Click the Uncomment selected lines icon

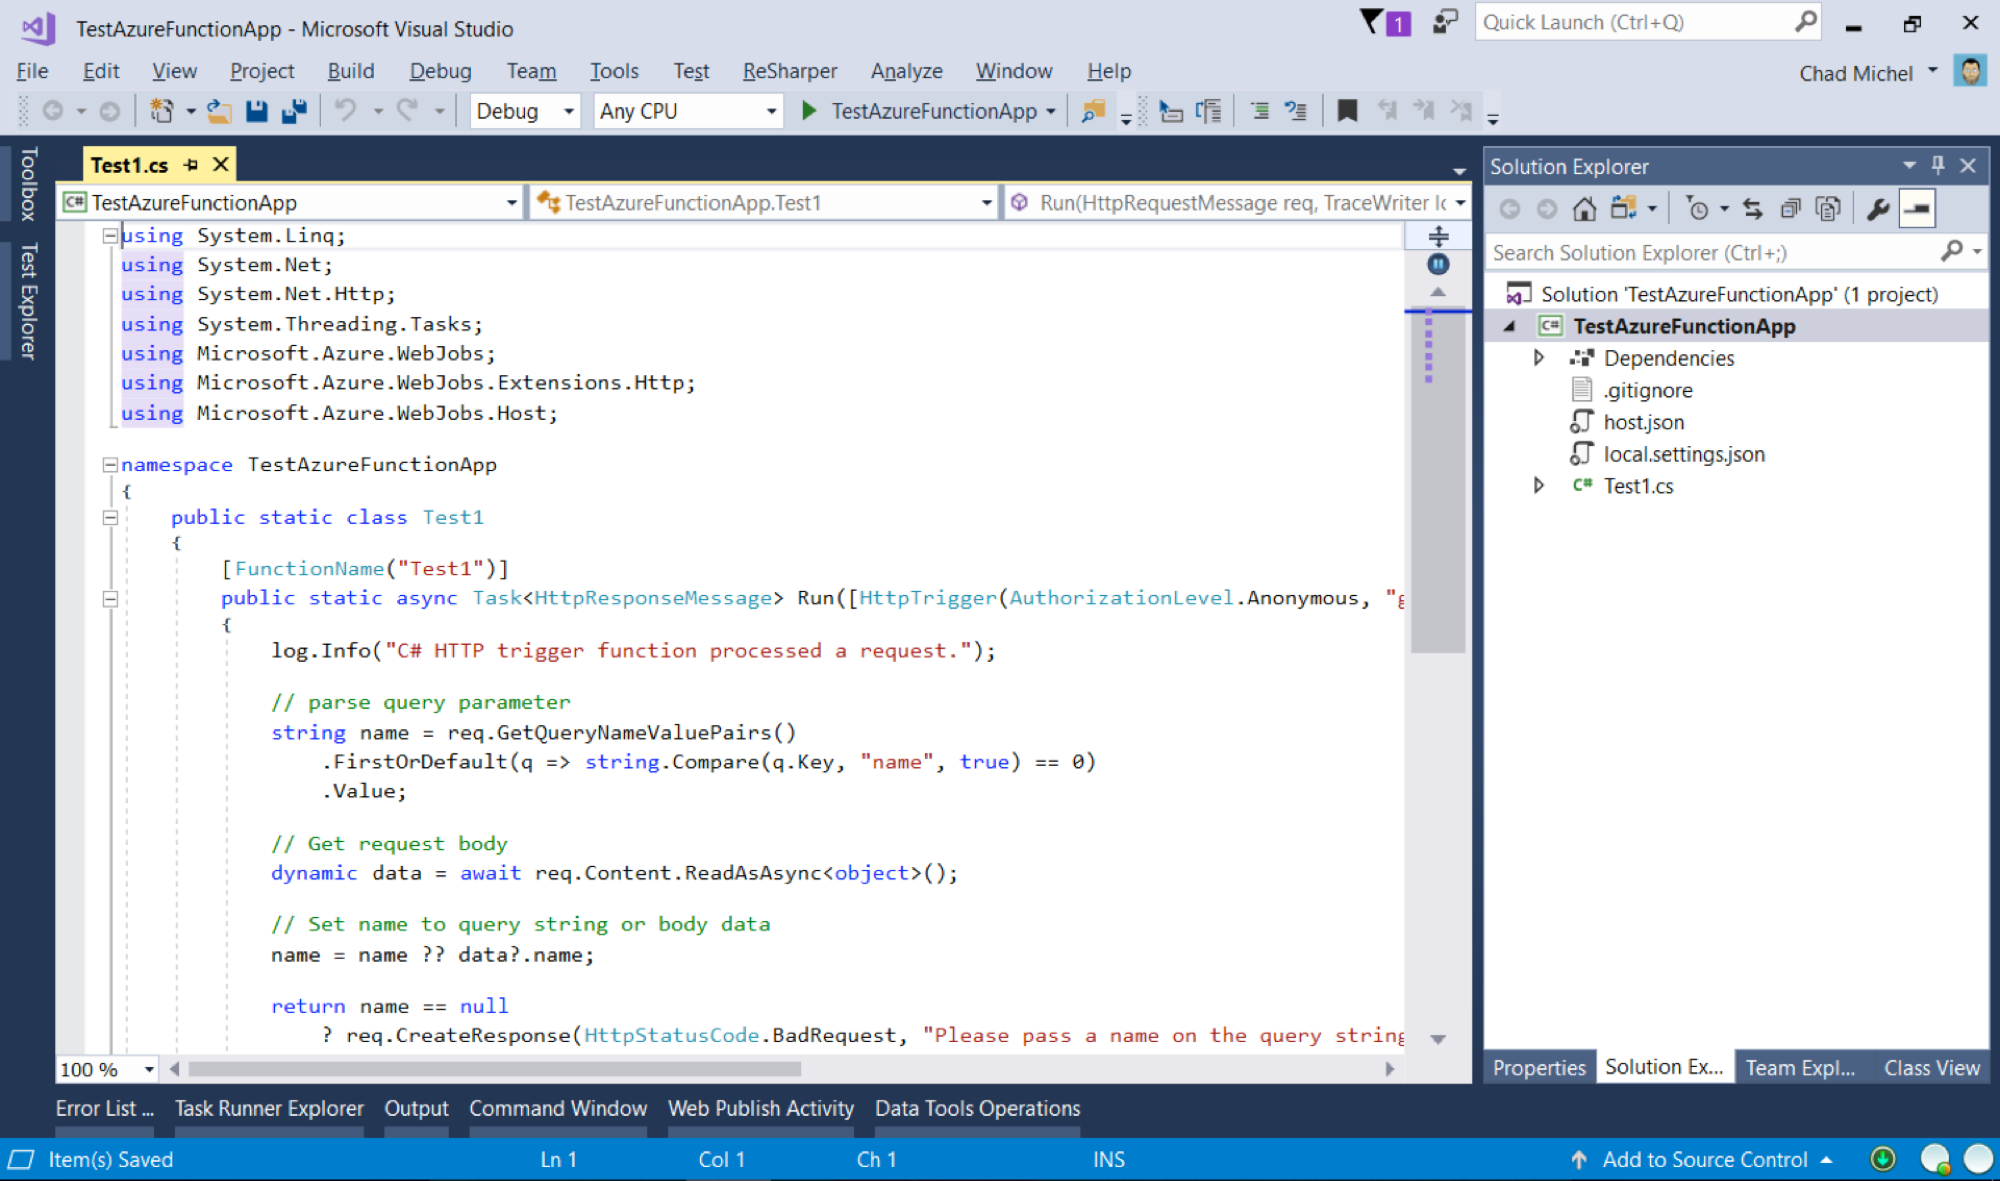pyautogui.click(x=1296, y=111)
